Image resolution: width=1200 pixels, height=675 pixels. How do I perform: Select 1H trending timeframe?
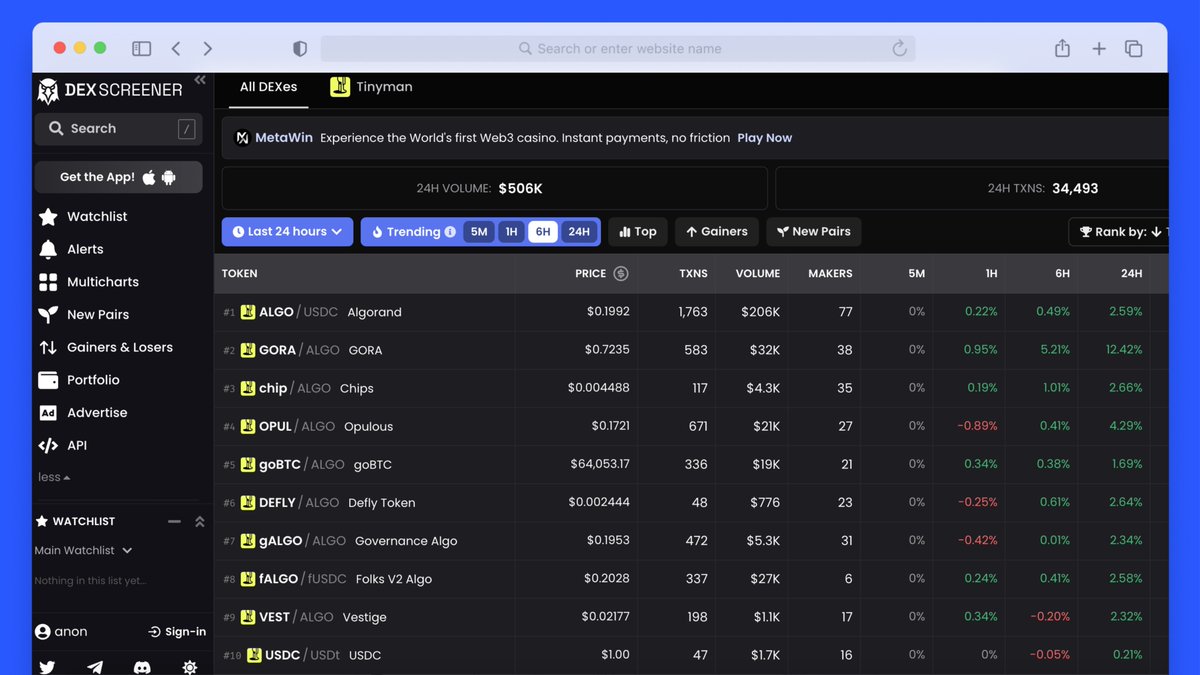511,232
